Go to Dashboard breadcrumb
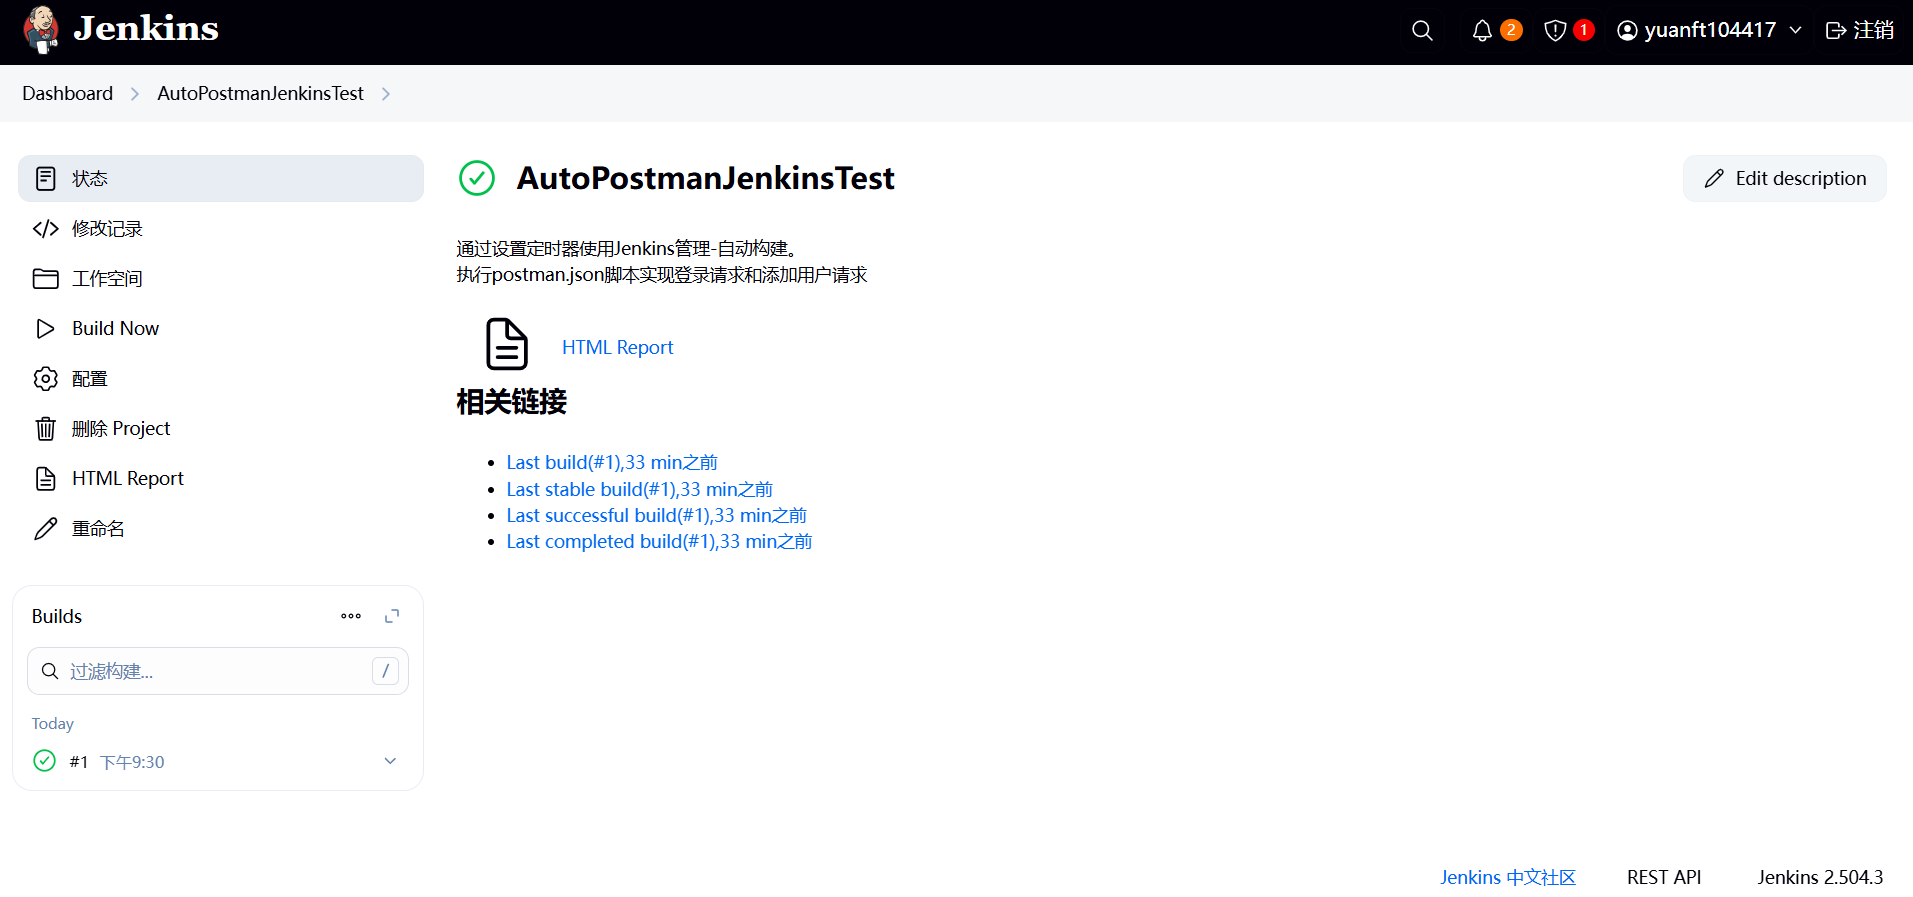Screen dimensions: 1913x897 point(68,93)
